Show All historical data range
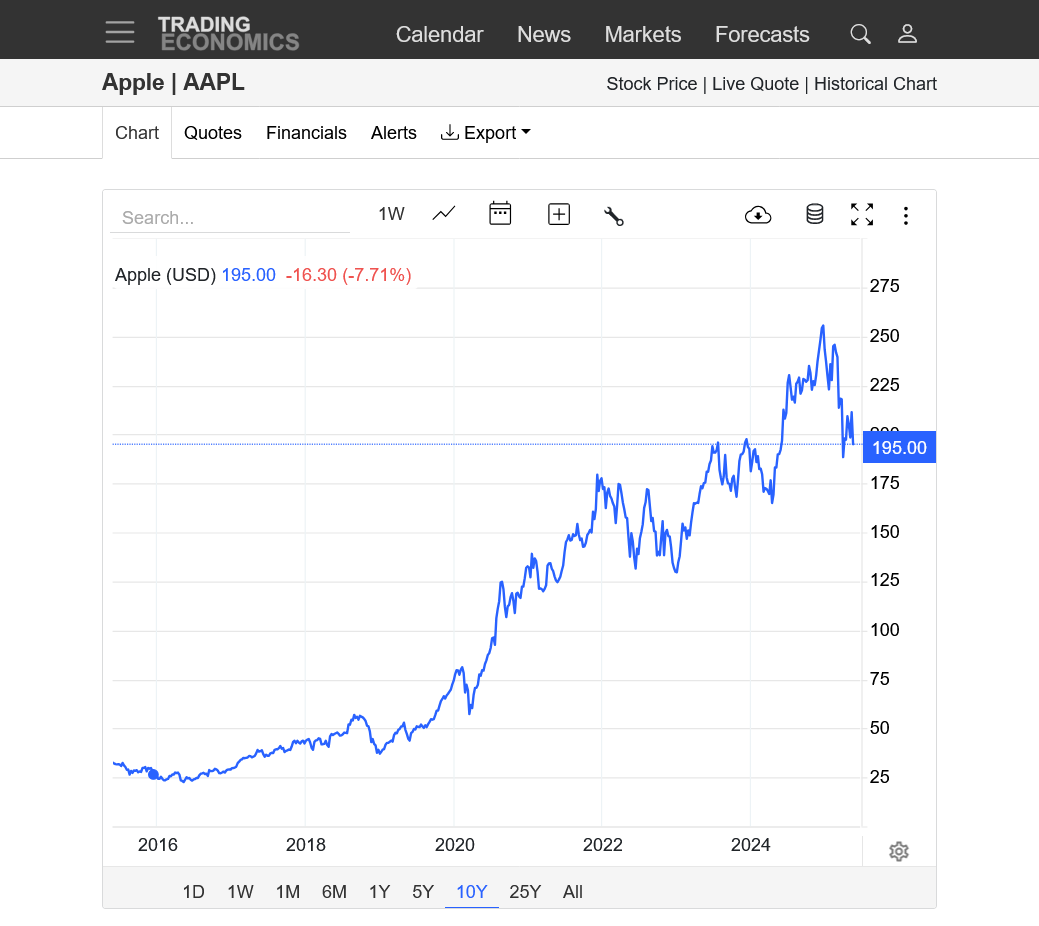The image size is (1039, 926). (x=573, y=892)
